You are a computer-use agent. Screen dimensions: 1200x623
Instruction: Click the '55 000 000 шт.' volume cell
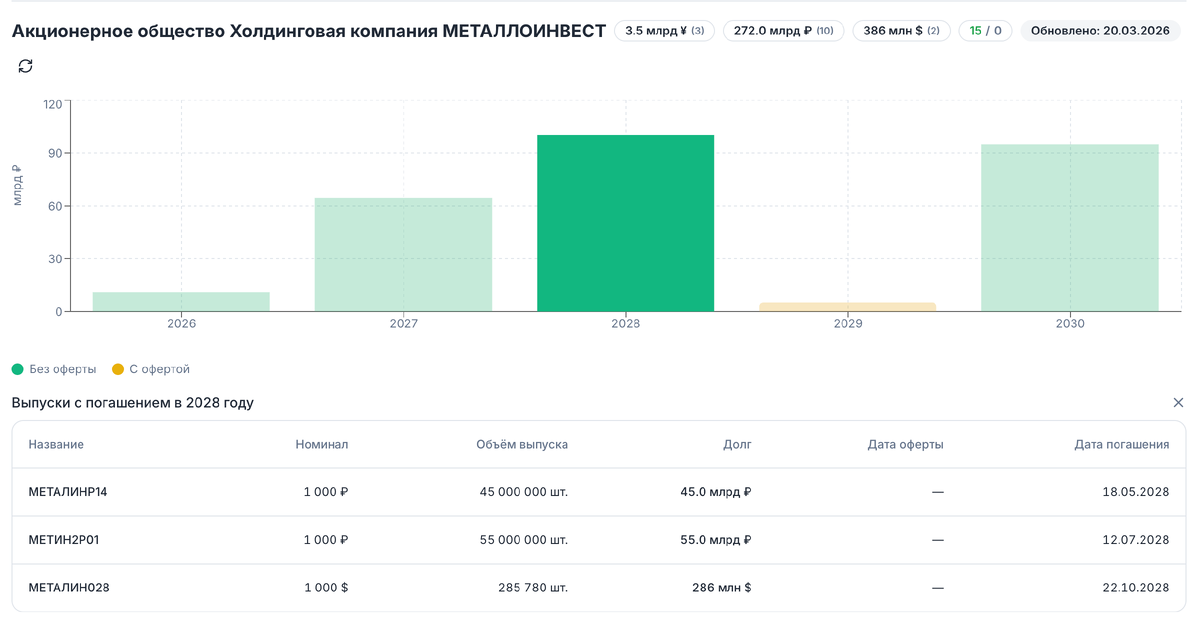524,540
